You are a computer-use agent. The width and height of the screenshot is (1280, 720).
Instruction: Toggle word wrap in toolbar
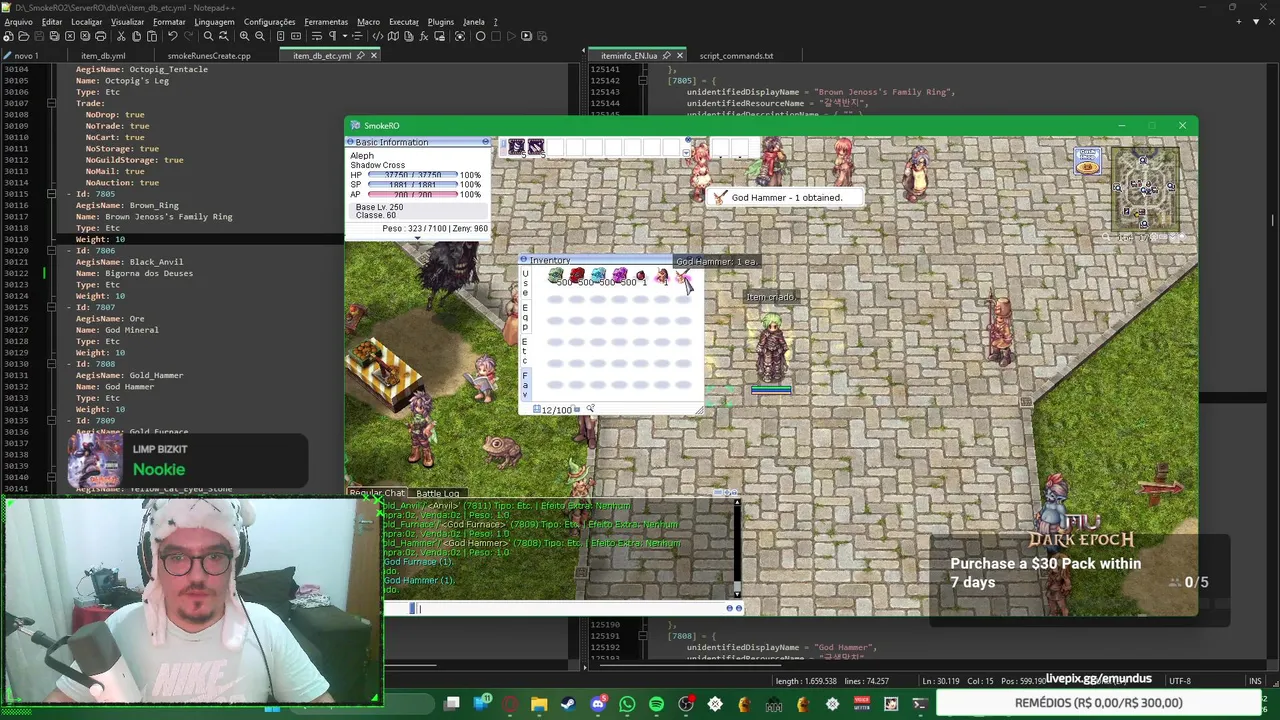316,36
